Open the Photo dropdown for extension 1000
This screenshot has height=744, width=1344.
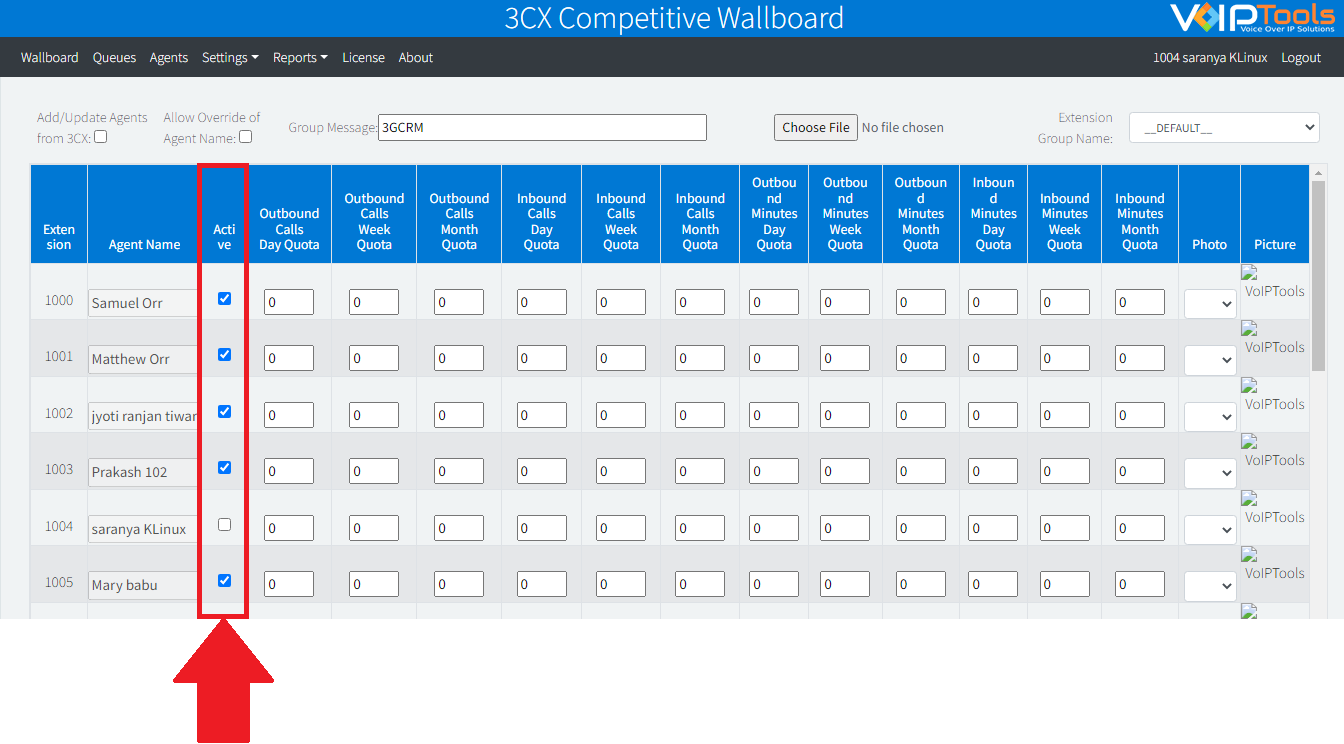(x=1210, y=304)
